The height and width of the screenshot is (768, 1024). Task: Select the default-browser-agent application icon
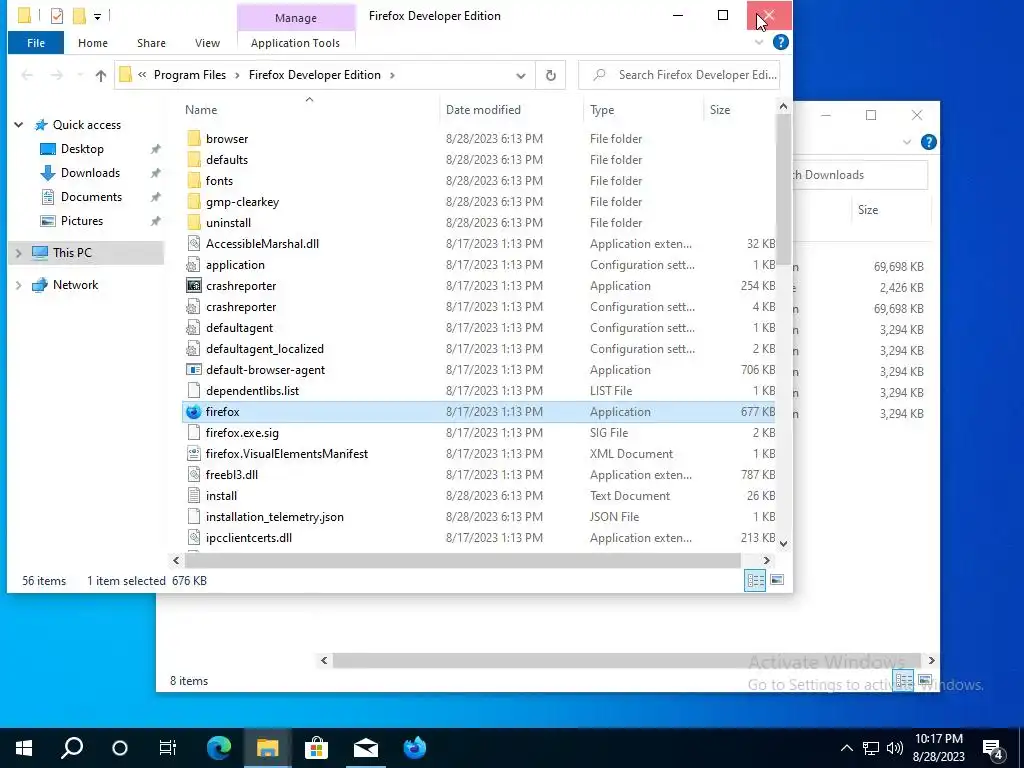coord(193,370)
